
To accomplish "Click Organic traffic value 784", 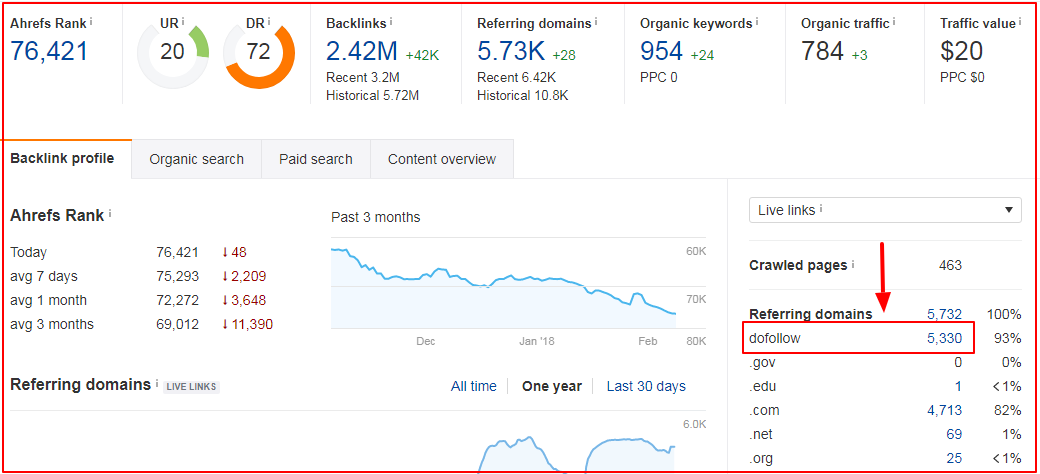I will (822, 51).
